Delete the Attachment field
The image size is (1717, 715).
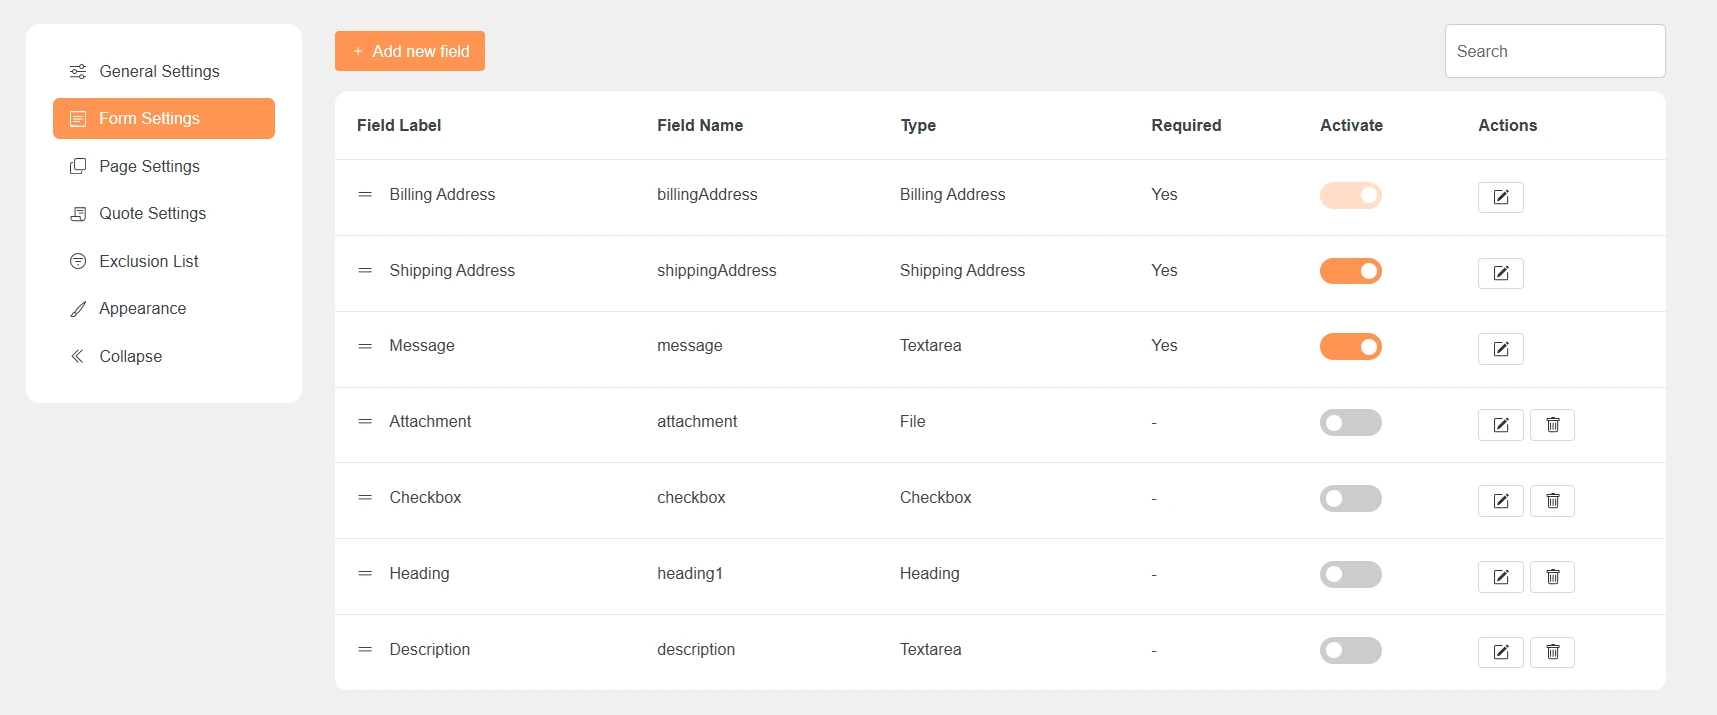(x=1552, y=425)
